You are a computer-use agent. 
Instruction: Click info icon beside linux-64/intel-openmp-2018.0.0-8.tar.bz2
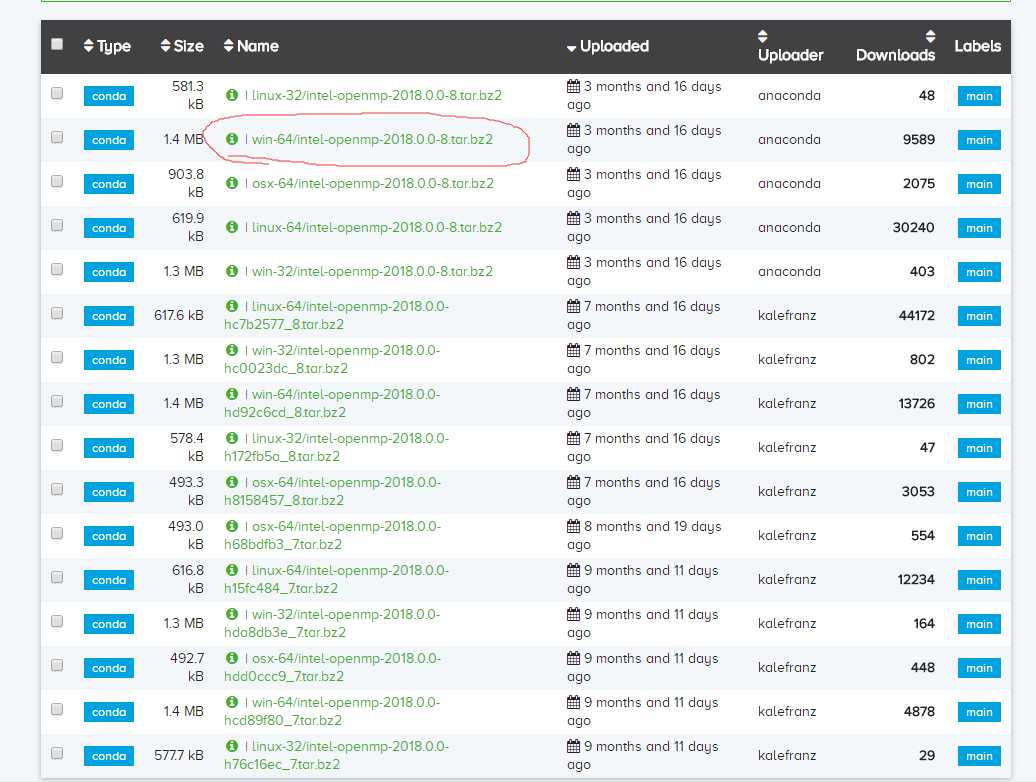tap(231, 227)
